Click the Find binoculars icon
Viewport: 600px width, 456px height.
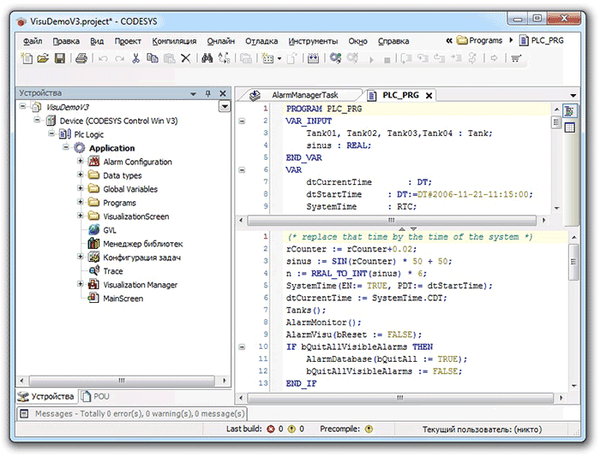click(x=208, y=59)
